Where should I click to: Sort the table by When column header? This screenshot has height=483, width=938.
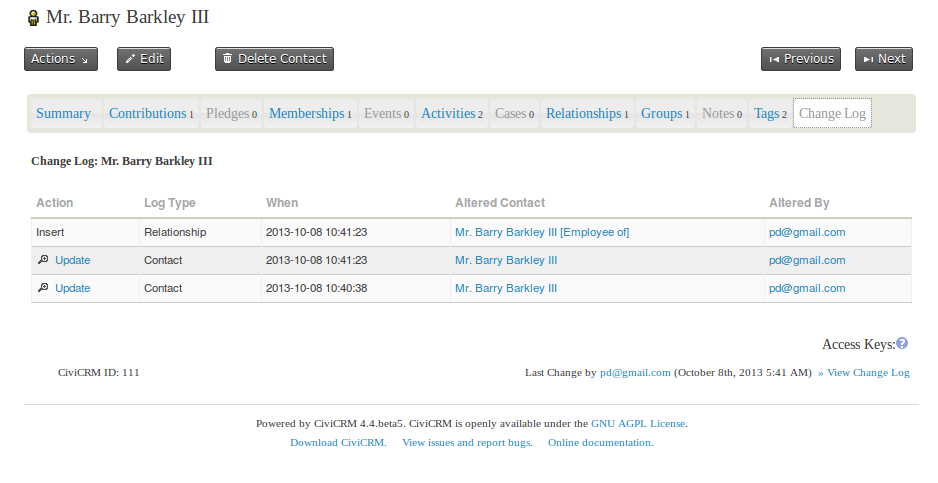click(x=282, y=203)
